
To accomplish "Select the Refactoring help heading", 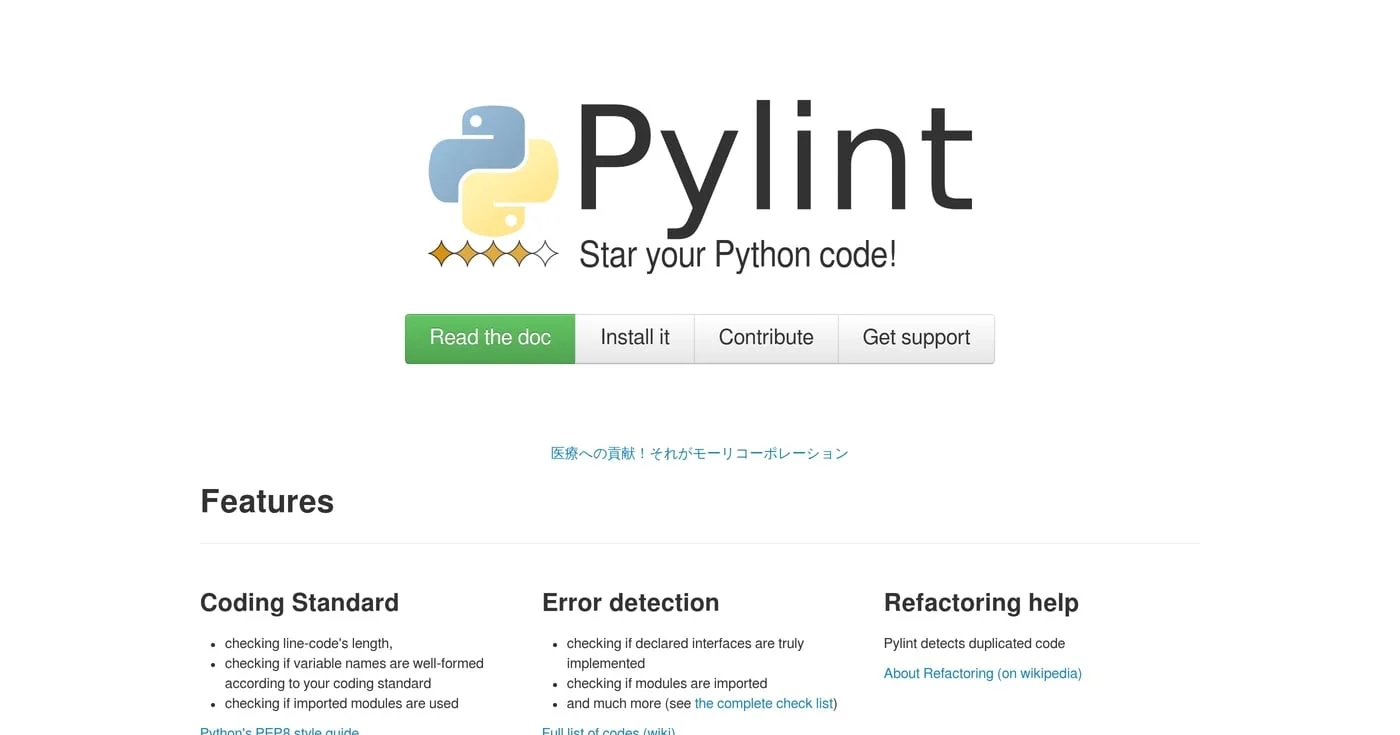I will click(981, 602).
